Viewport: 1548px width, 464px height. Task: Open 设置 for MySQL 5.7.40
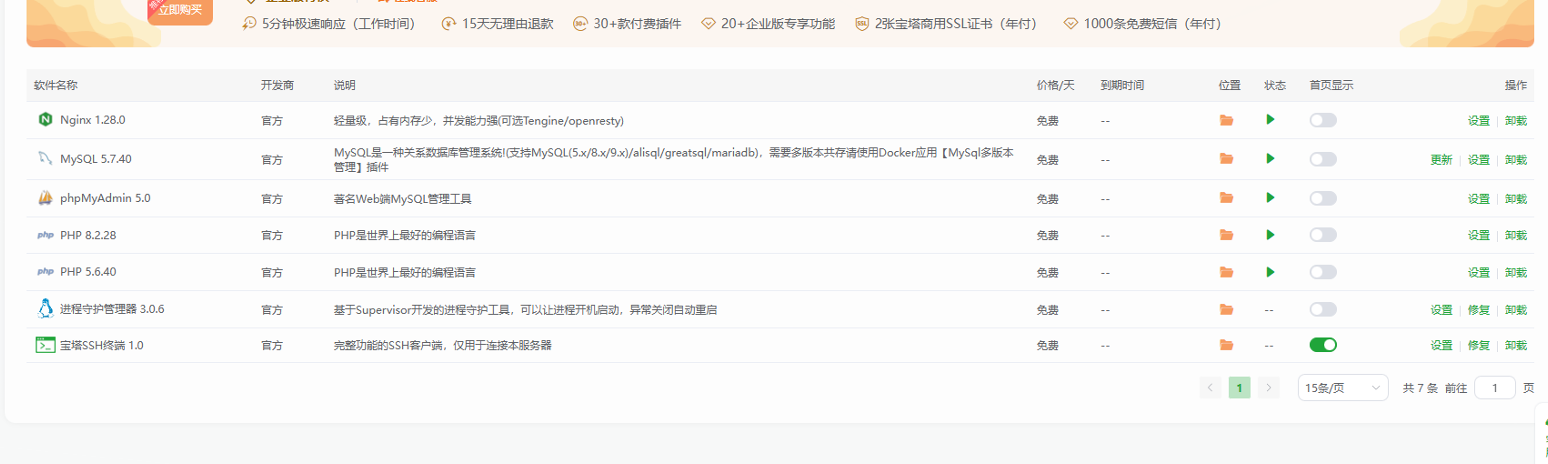tap(1479, 159)
